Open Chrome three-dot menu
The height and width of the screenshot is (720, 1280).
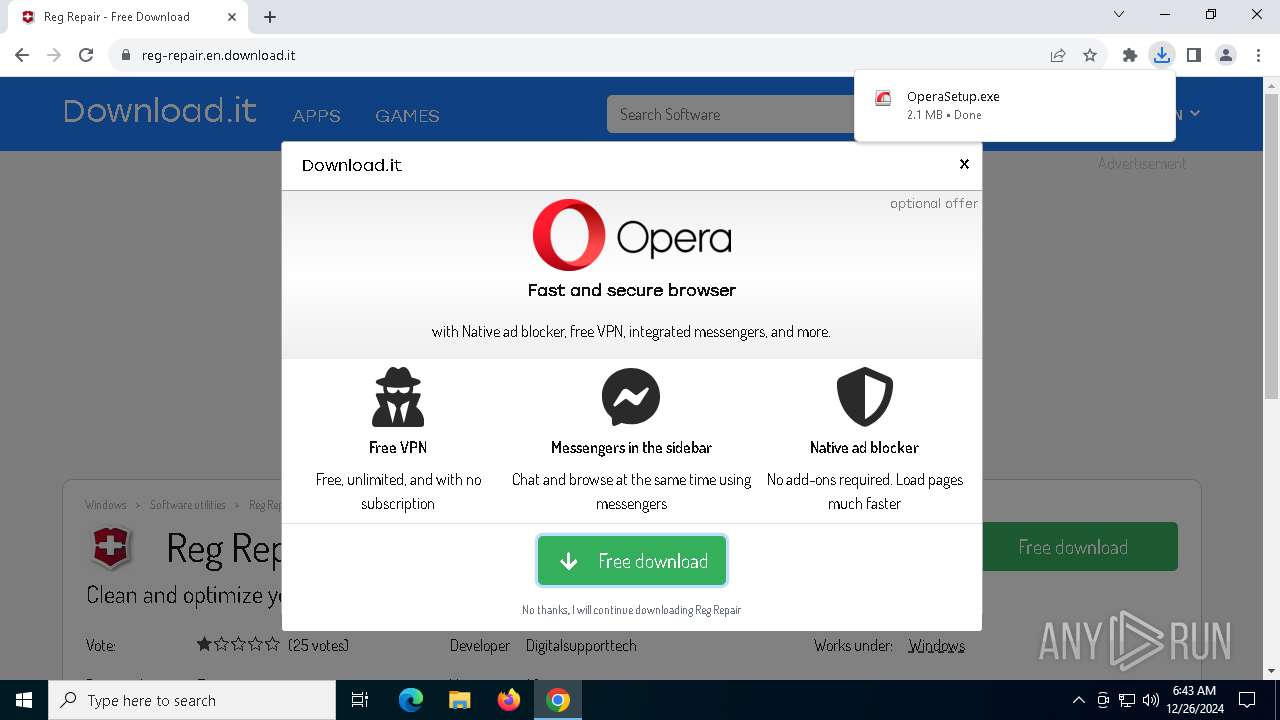coord(1258,55)
